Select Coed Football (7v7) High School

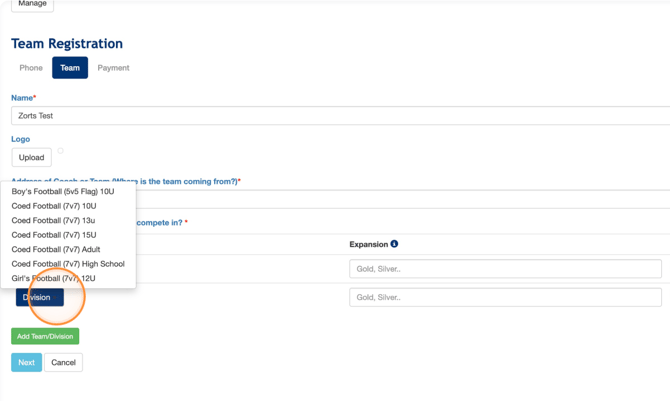coord(68,264)
